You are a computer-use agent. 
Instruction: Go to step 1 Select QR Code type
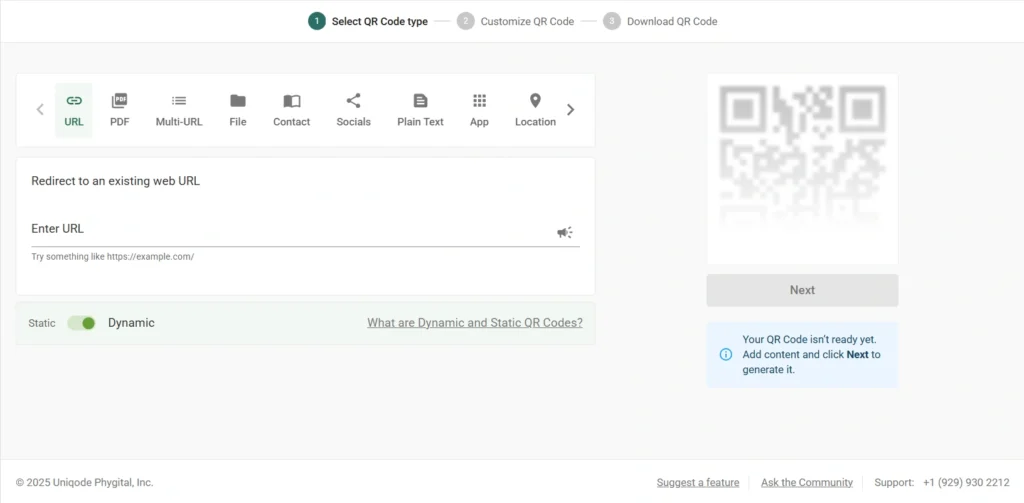(x=368, y=22)
